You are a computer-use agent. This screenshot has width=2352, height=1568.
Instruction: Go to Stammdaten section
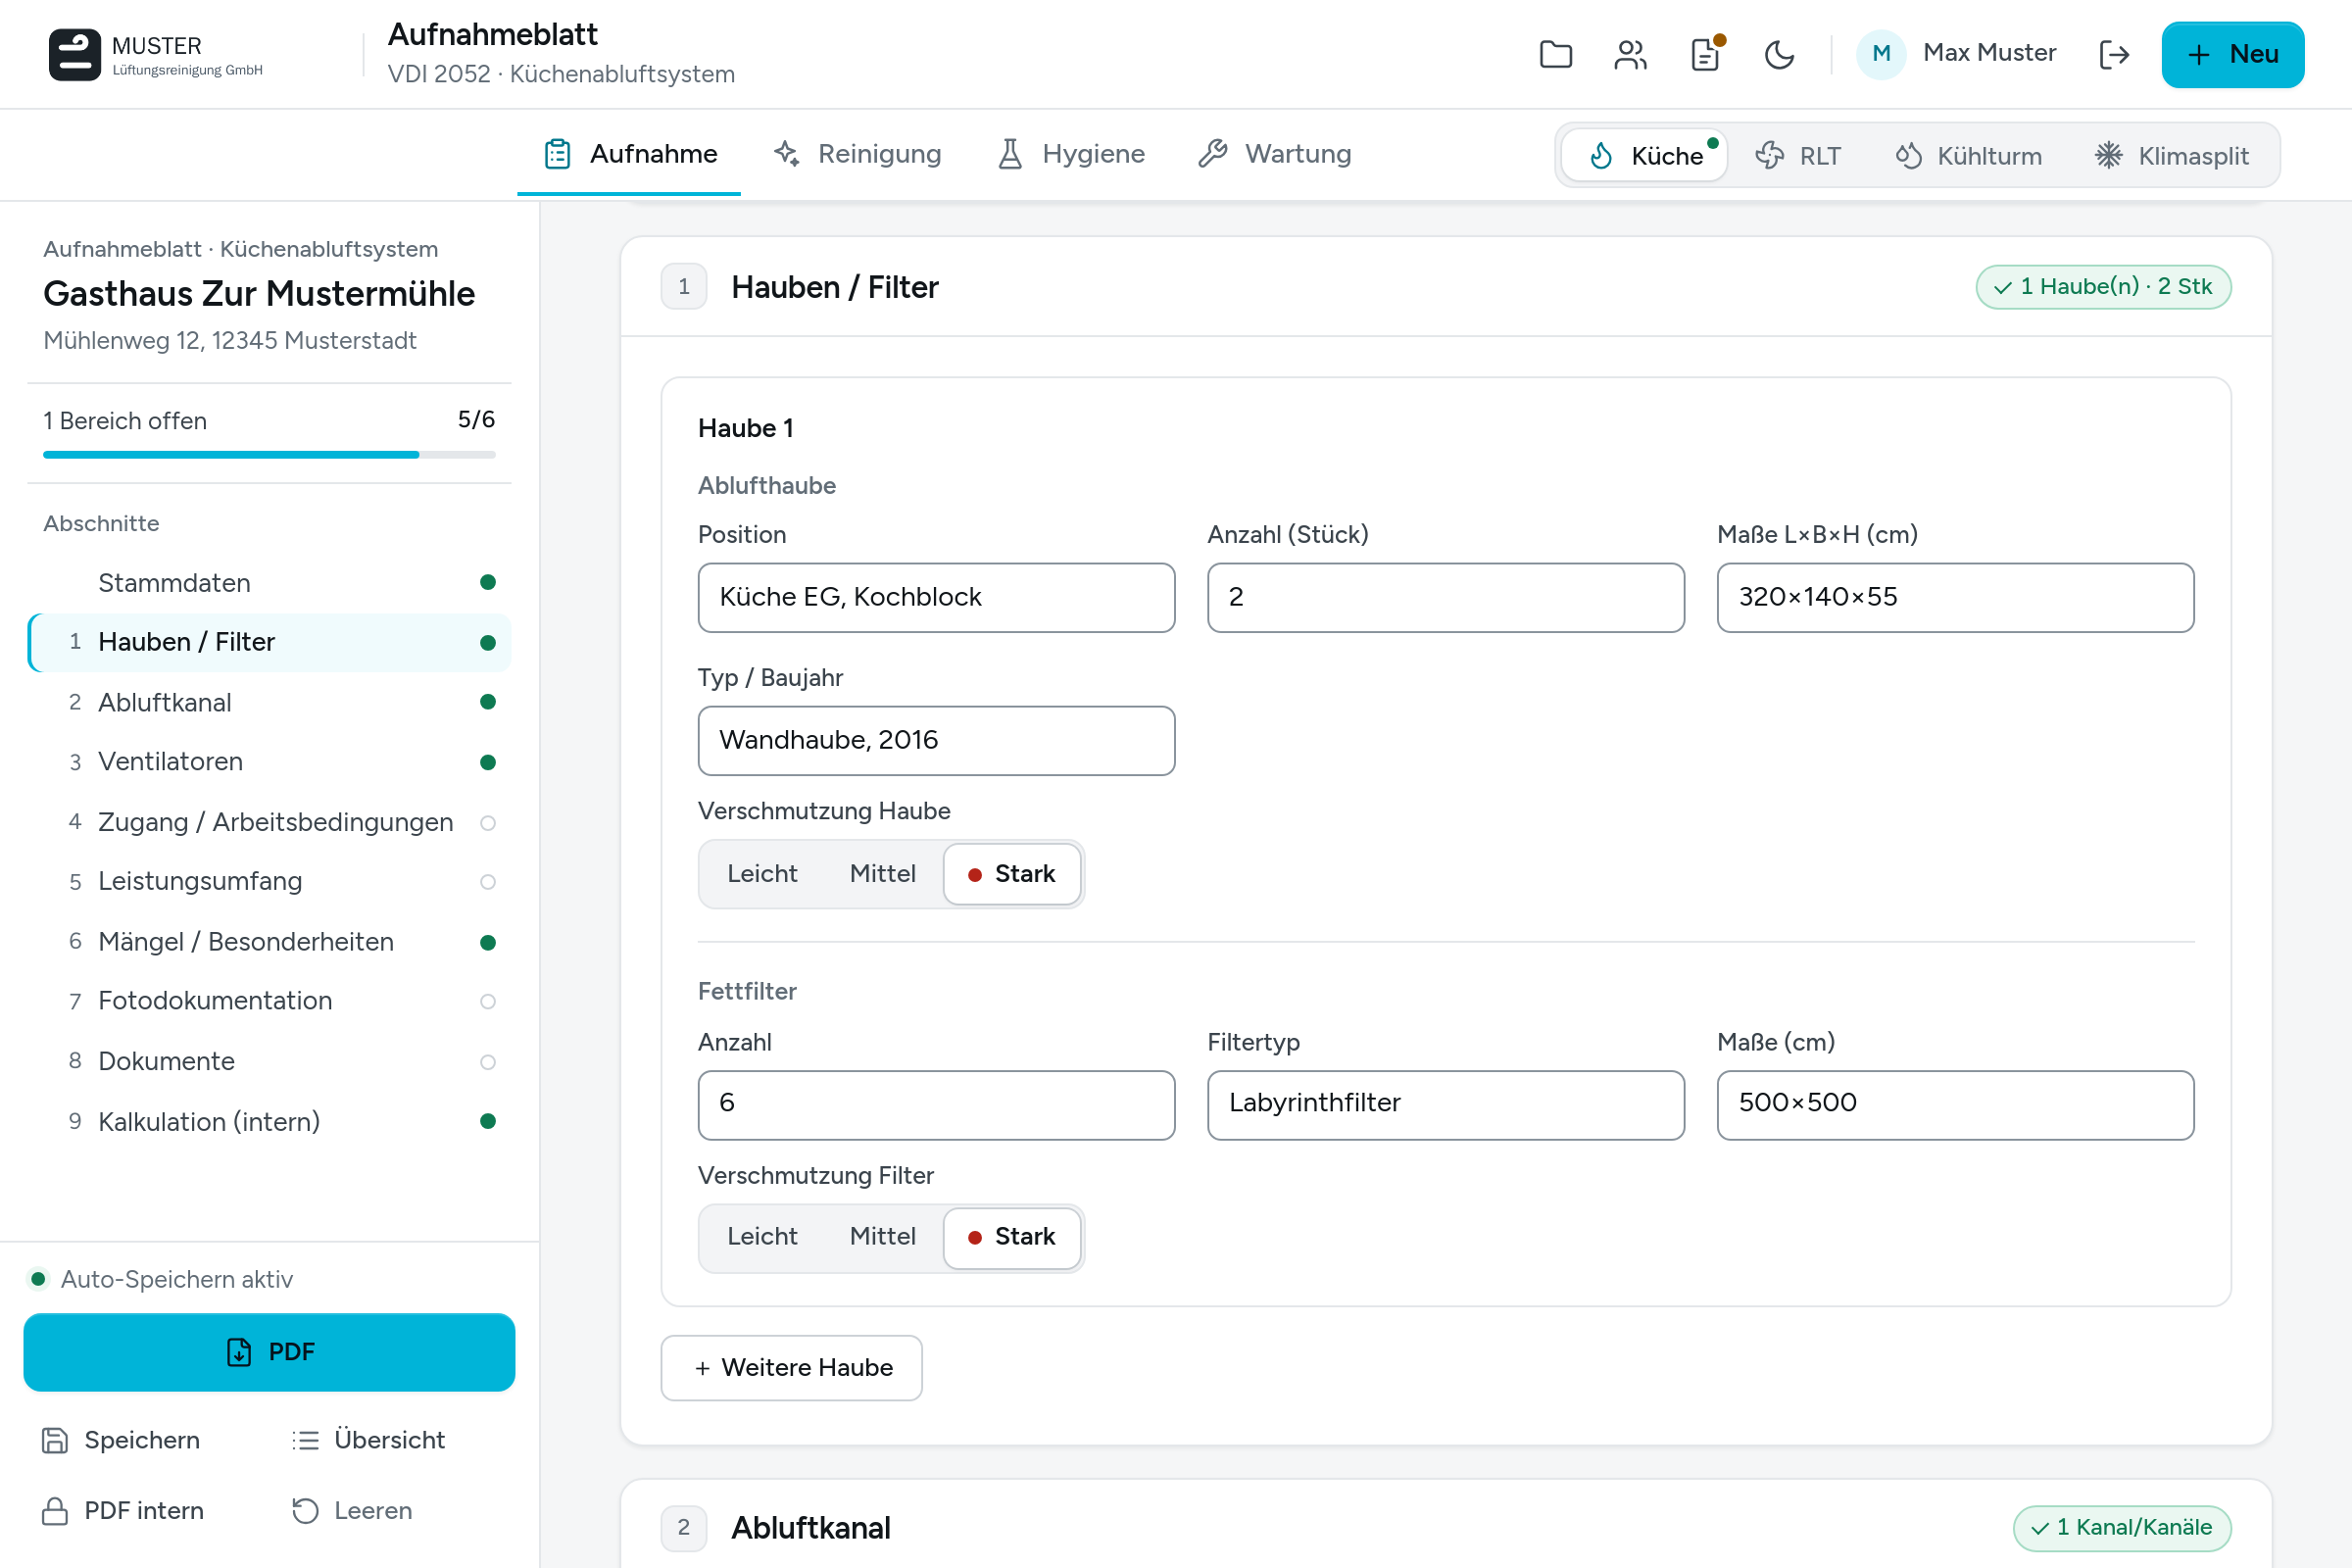[269, 583]
